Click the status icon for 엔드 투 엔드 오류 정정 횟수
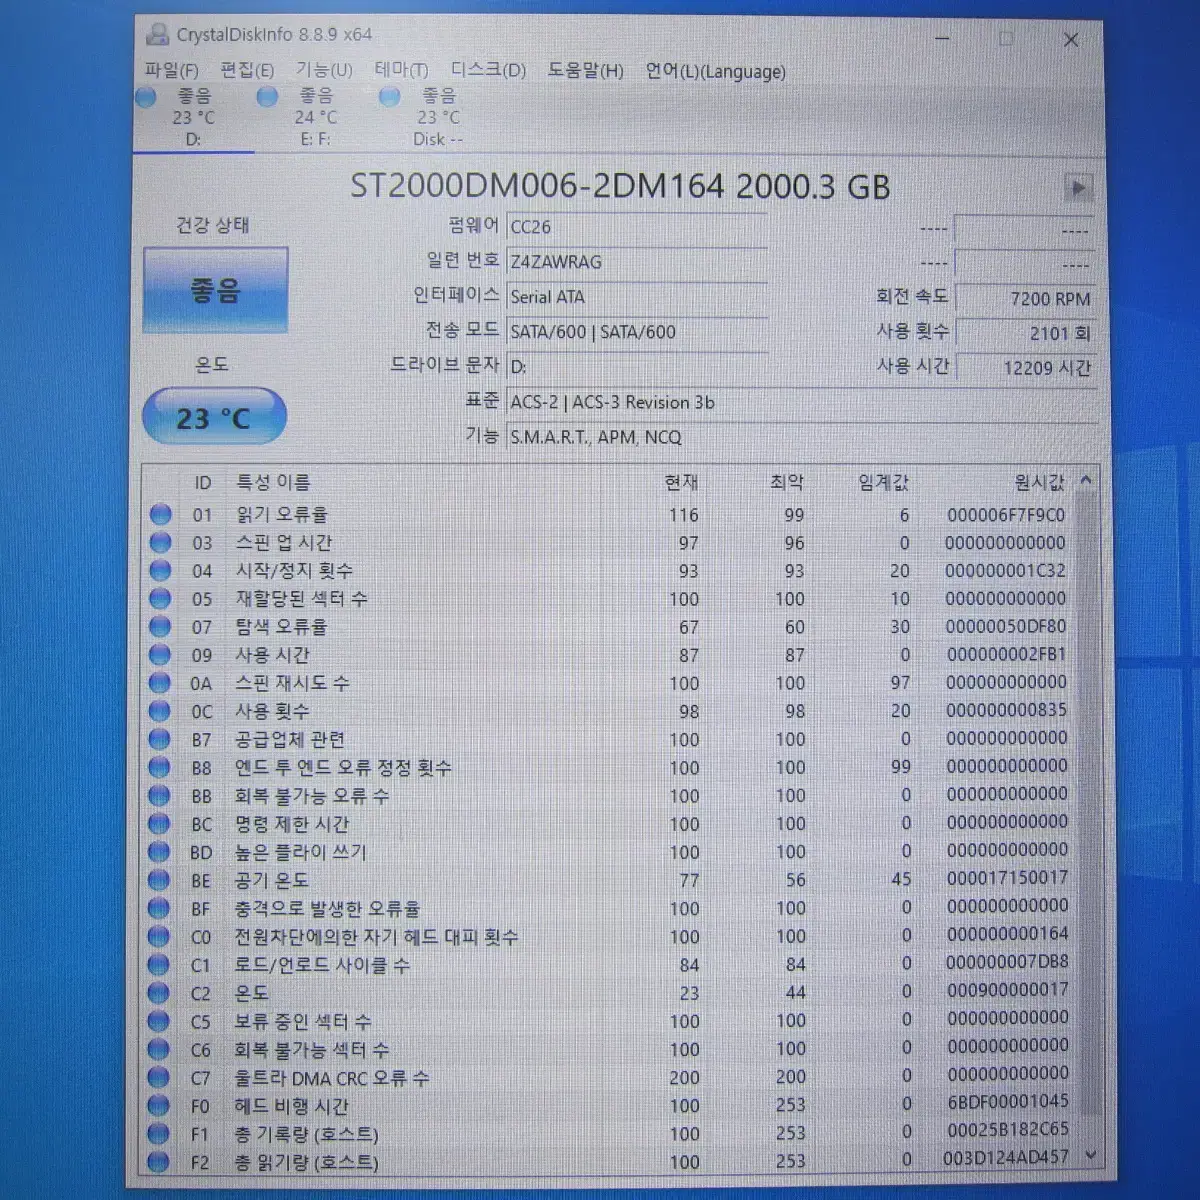The height and width of the screenshot is (1200, 1200). (160, 767)
